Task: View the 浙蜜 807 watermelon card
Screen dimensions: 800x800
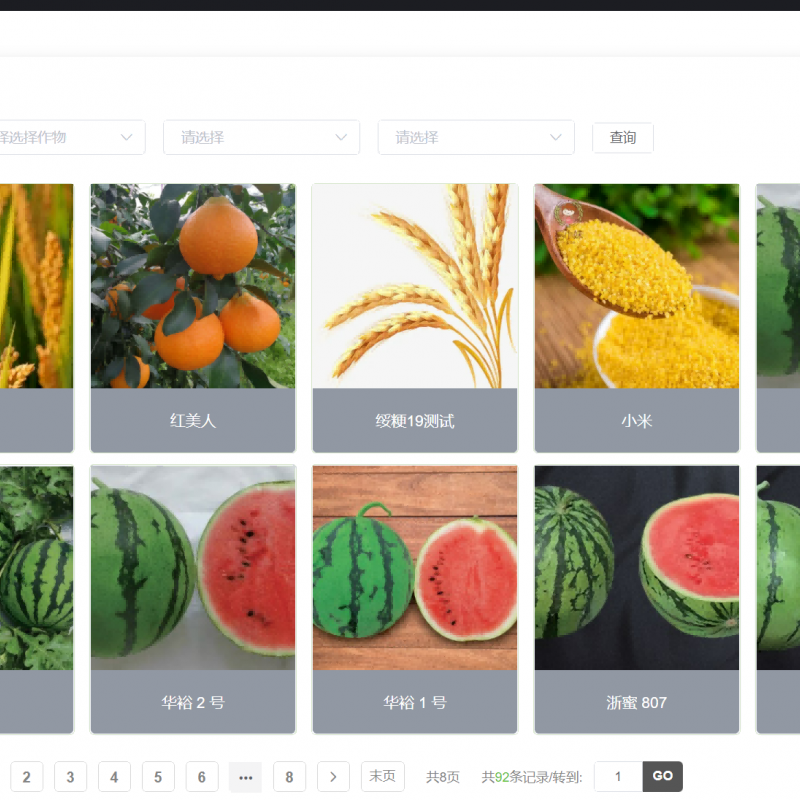Action: pyautogui.click(x=637, y=599)
